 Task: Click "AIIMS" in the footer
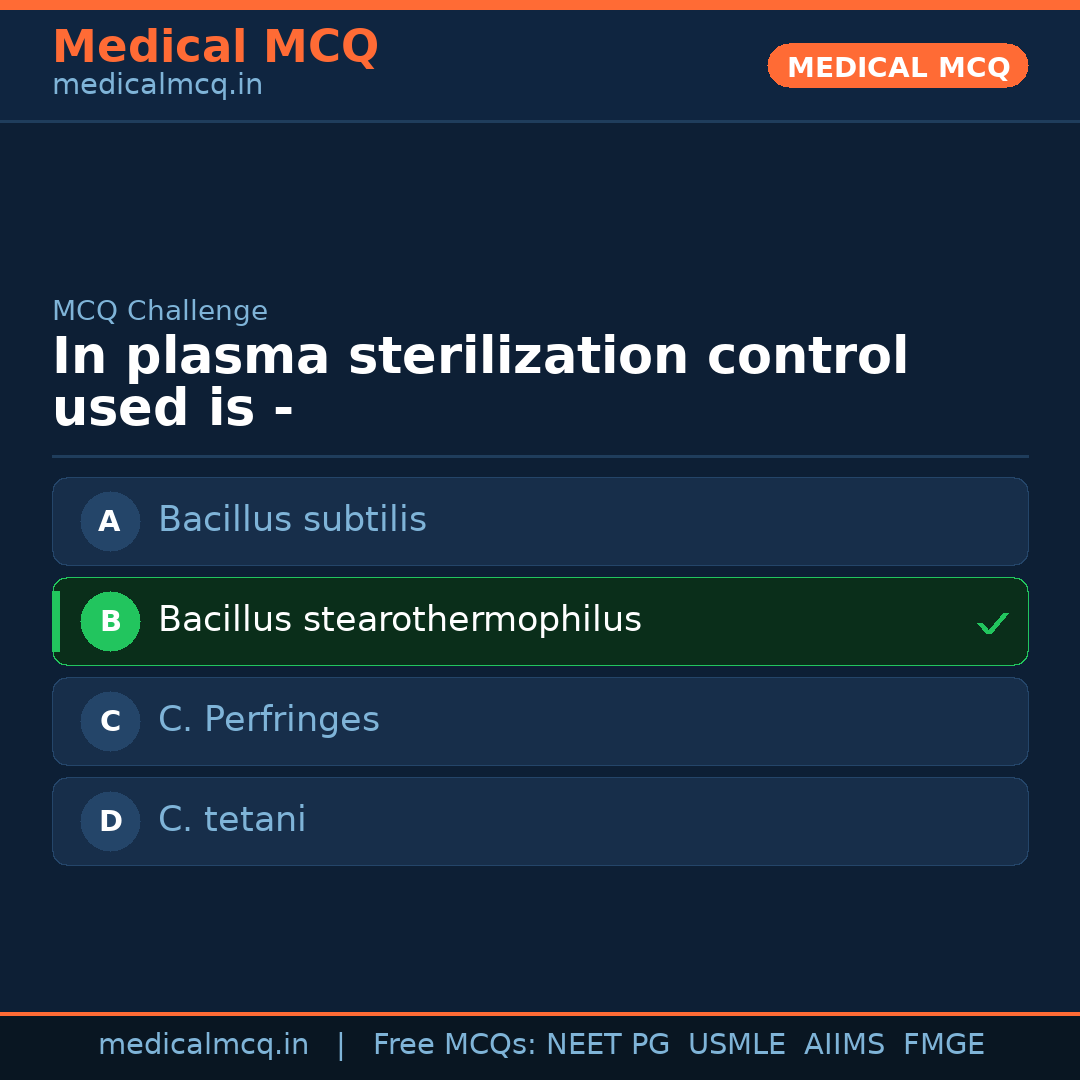[844, 1045]
